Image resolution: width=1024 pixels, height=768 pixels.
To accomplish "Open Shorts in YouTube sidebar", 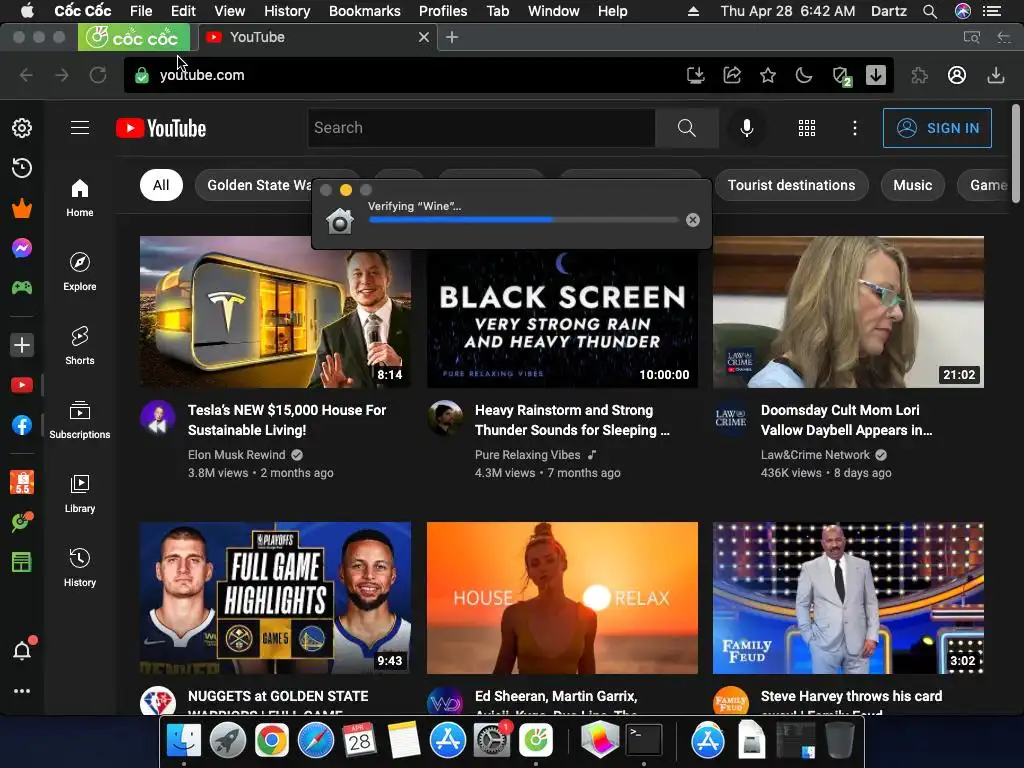I will pyautogui.click(x=80, y=345).
